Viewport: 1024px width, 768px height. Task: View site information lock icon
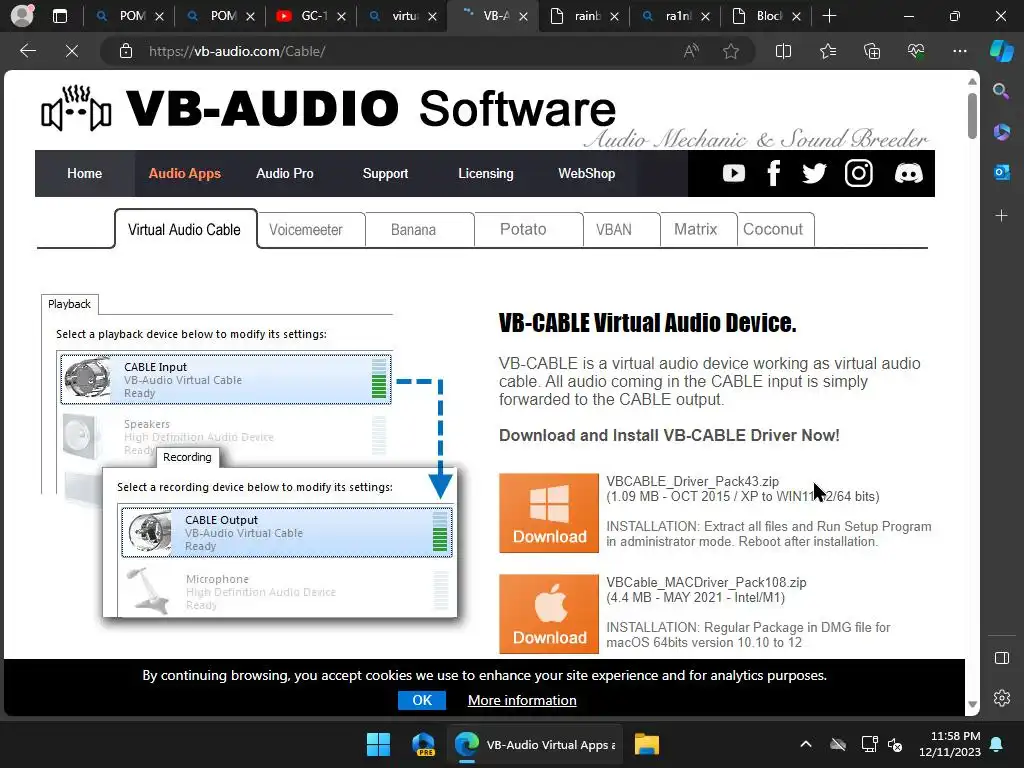tap(126, 51)
